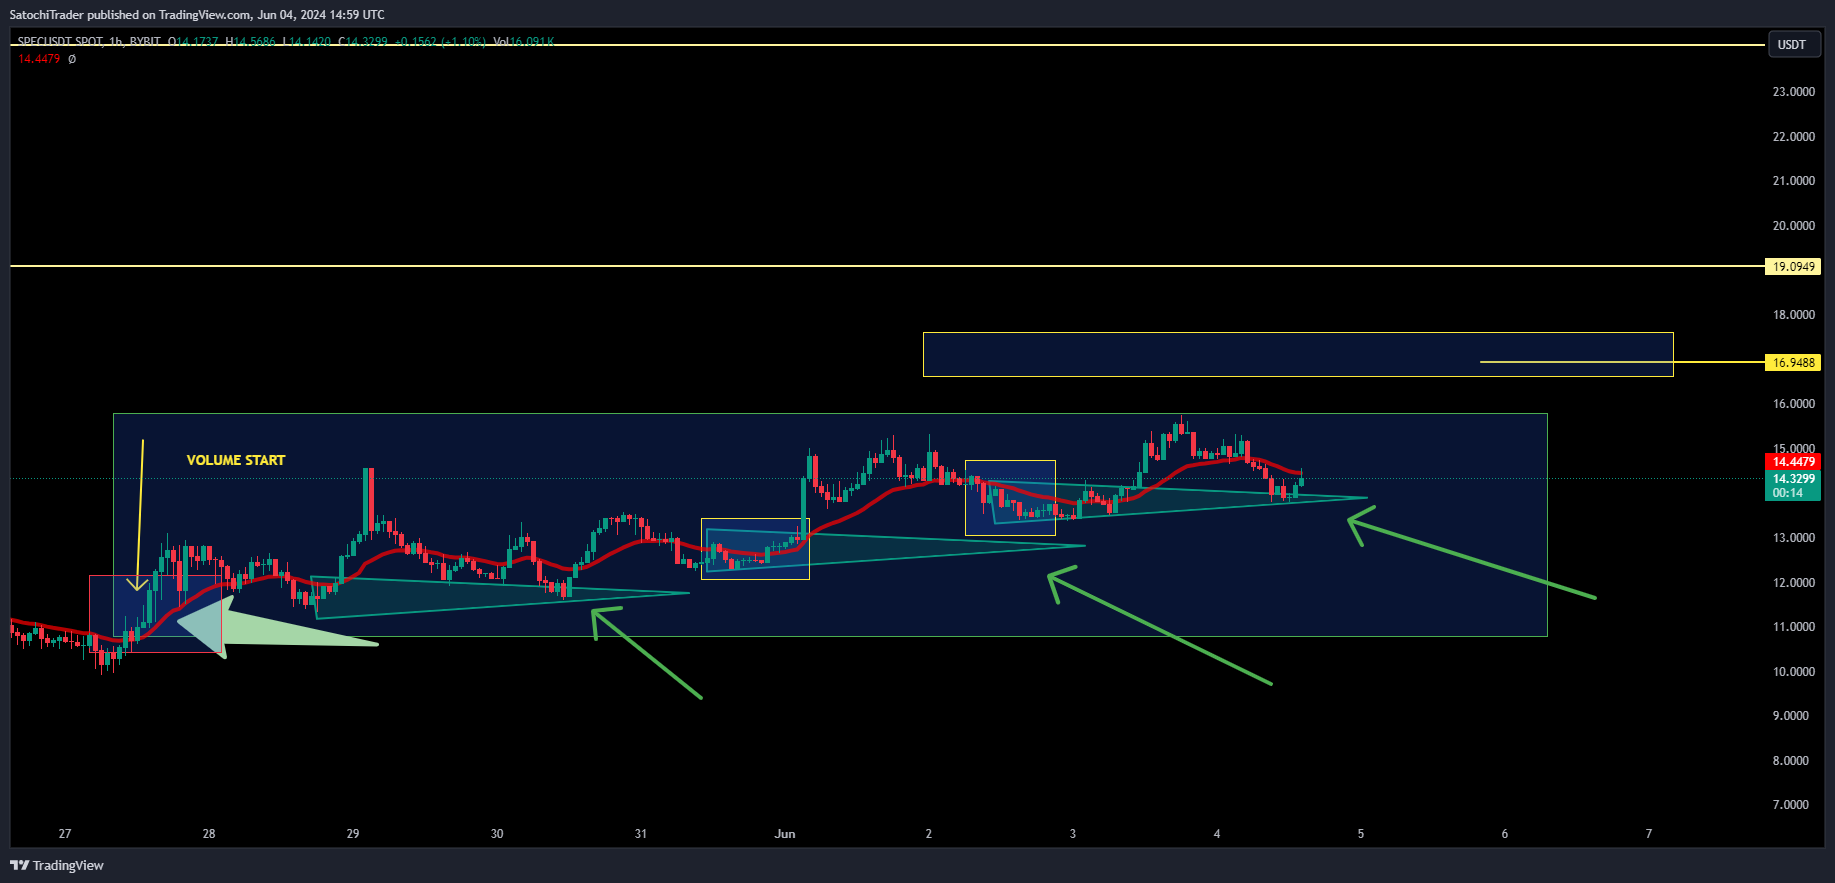Click the SatochiTrader published header text
Viewport: 1835px width, 883px height.
[x=197, y=14]
